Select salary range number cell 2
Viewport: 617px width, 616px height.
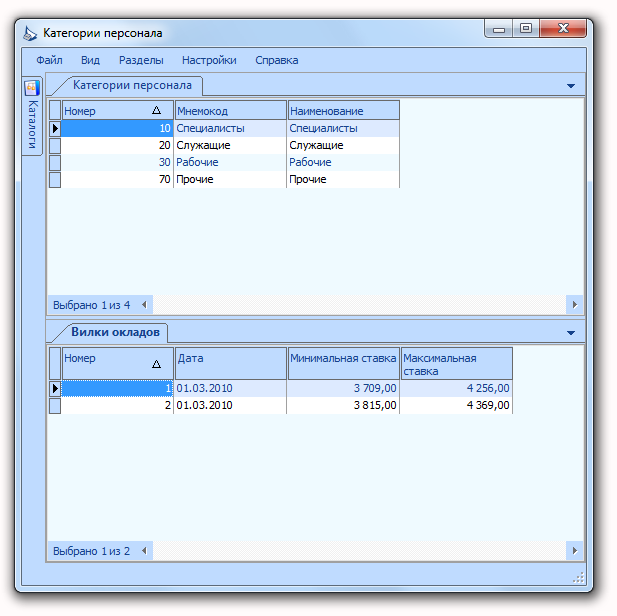click(117, 405)
